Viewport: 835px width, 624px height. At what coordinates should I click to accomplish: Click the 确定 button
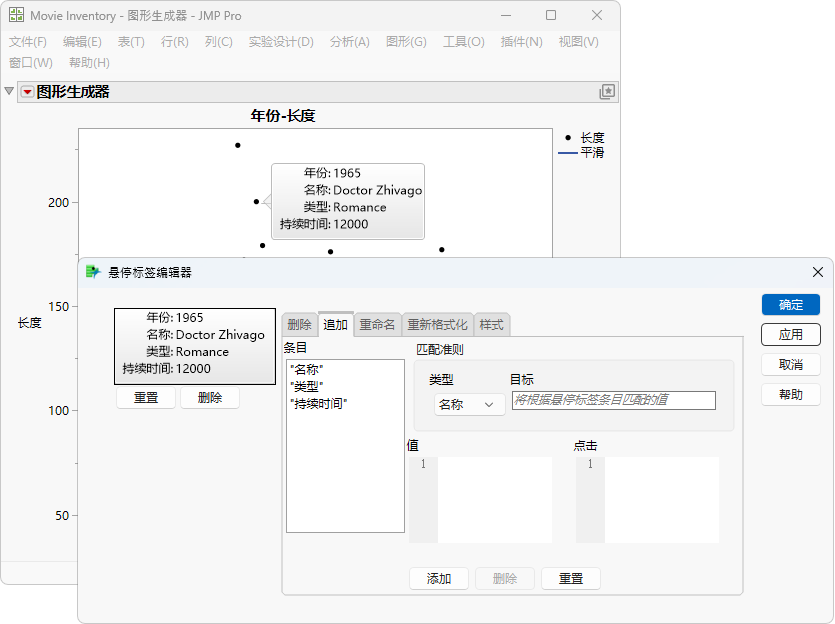click(x=790, y=305)
